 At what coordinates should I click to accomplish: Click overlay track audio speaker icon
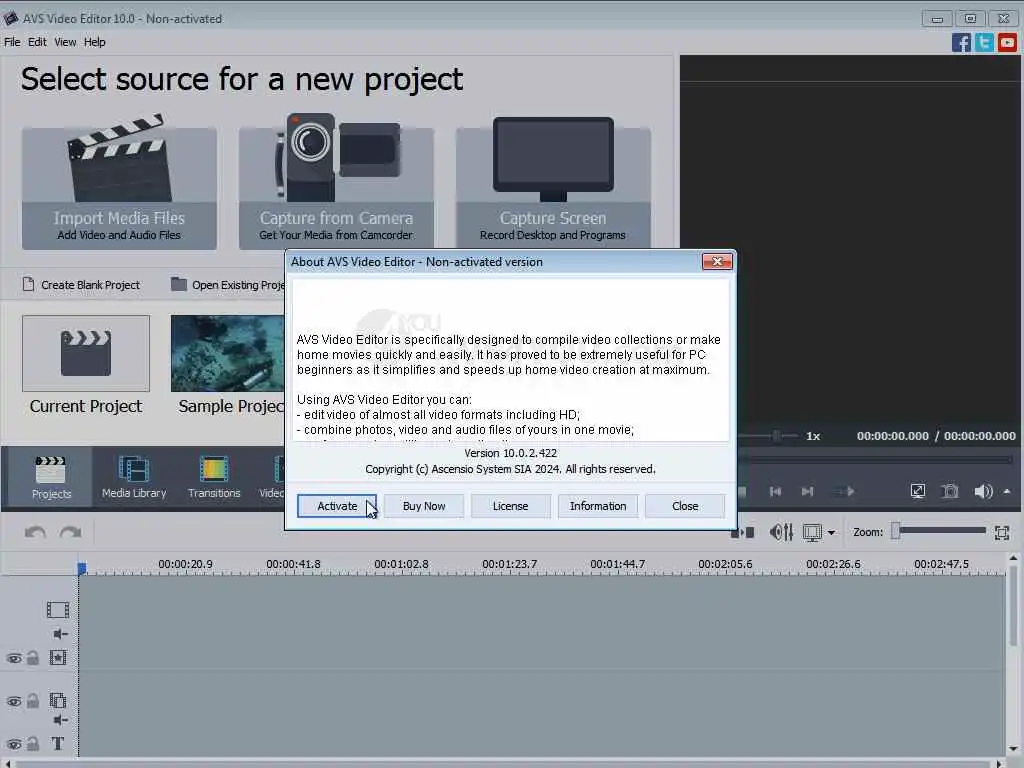60,720
